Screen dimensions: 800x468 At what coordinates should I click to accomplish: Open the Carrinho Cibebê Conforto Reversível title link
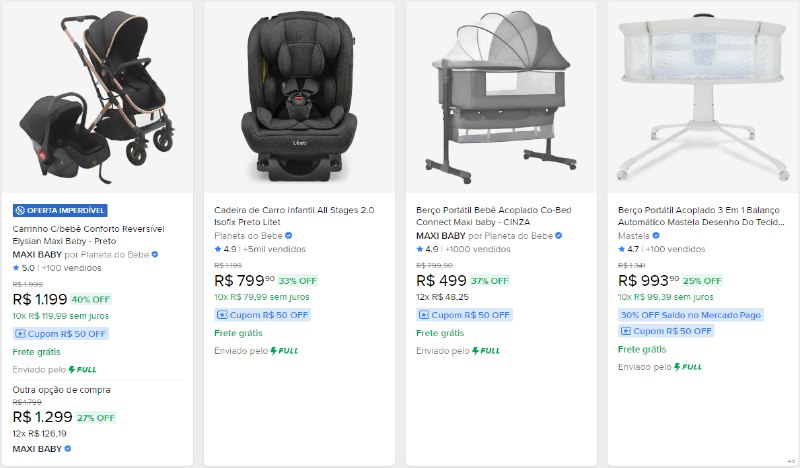tap(88, 235)
